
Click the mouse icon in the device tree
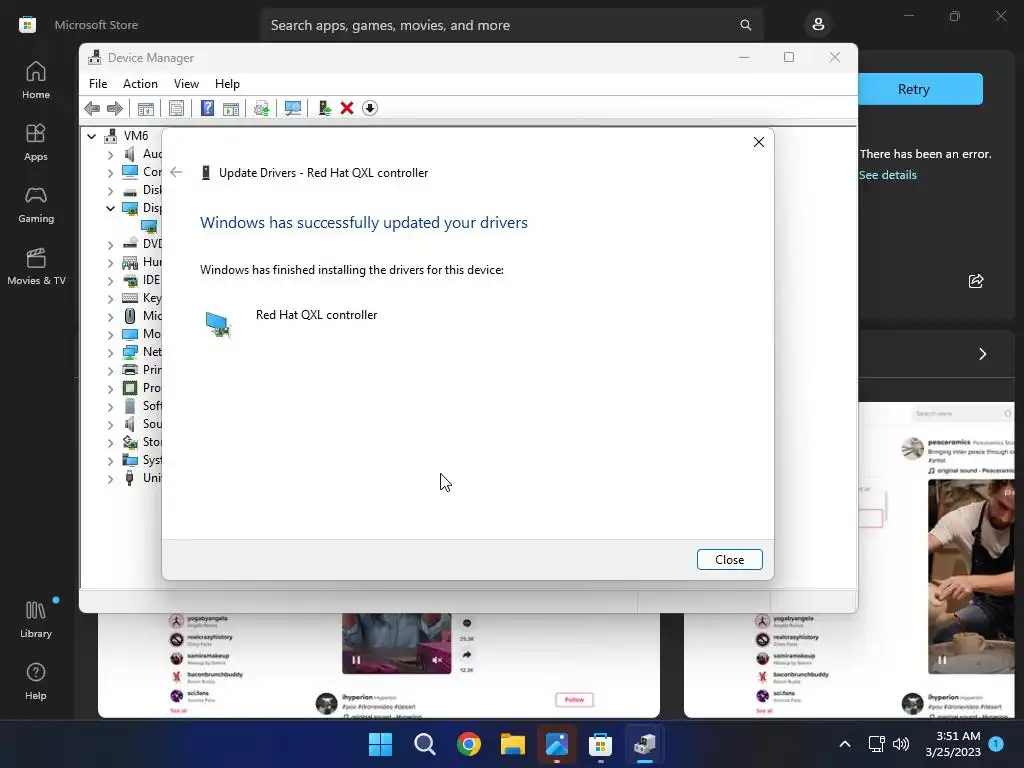pyautogui.click(x=130, y=316)
